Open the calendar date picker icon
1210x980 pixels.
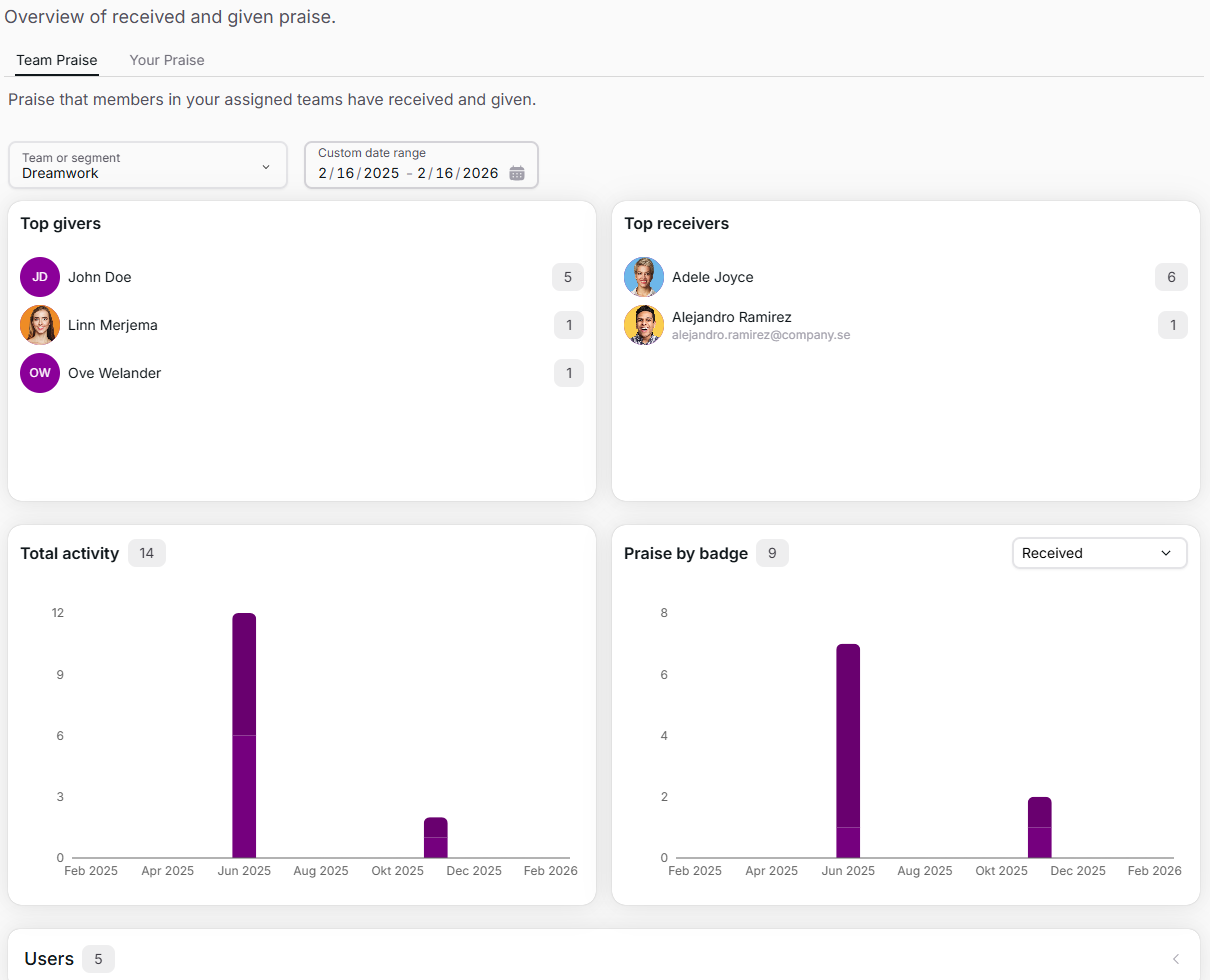click(x=517, y=173)
